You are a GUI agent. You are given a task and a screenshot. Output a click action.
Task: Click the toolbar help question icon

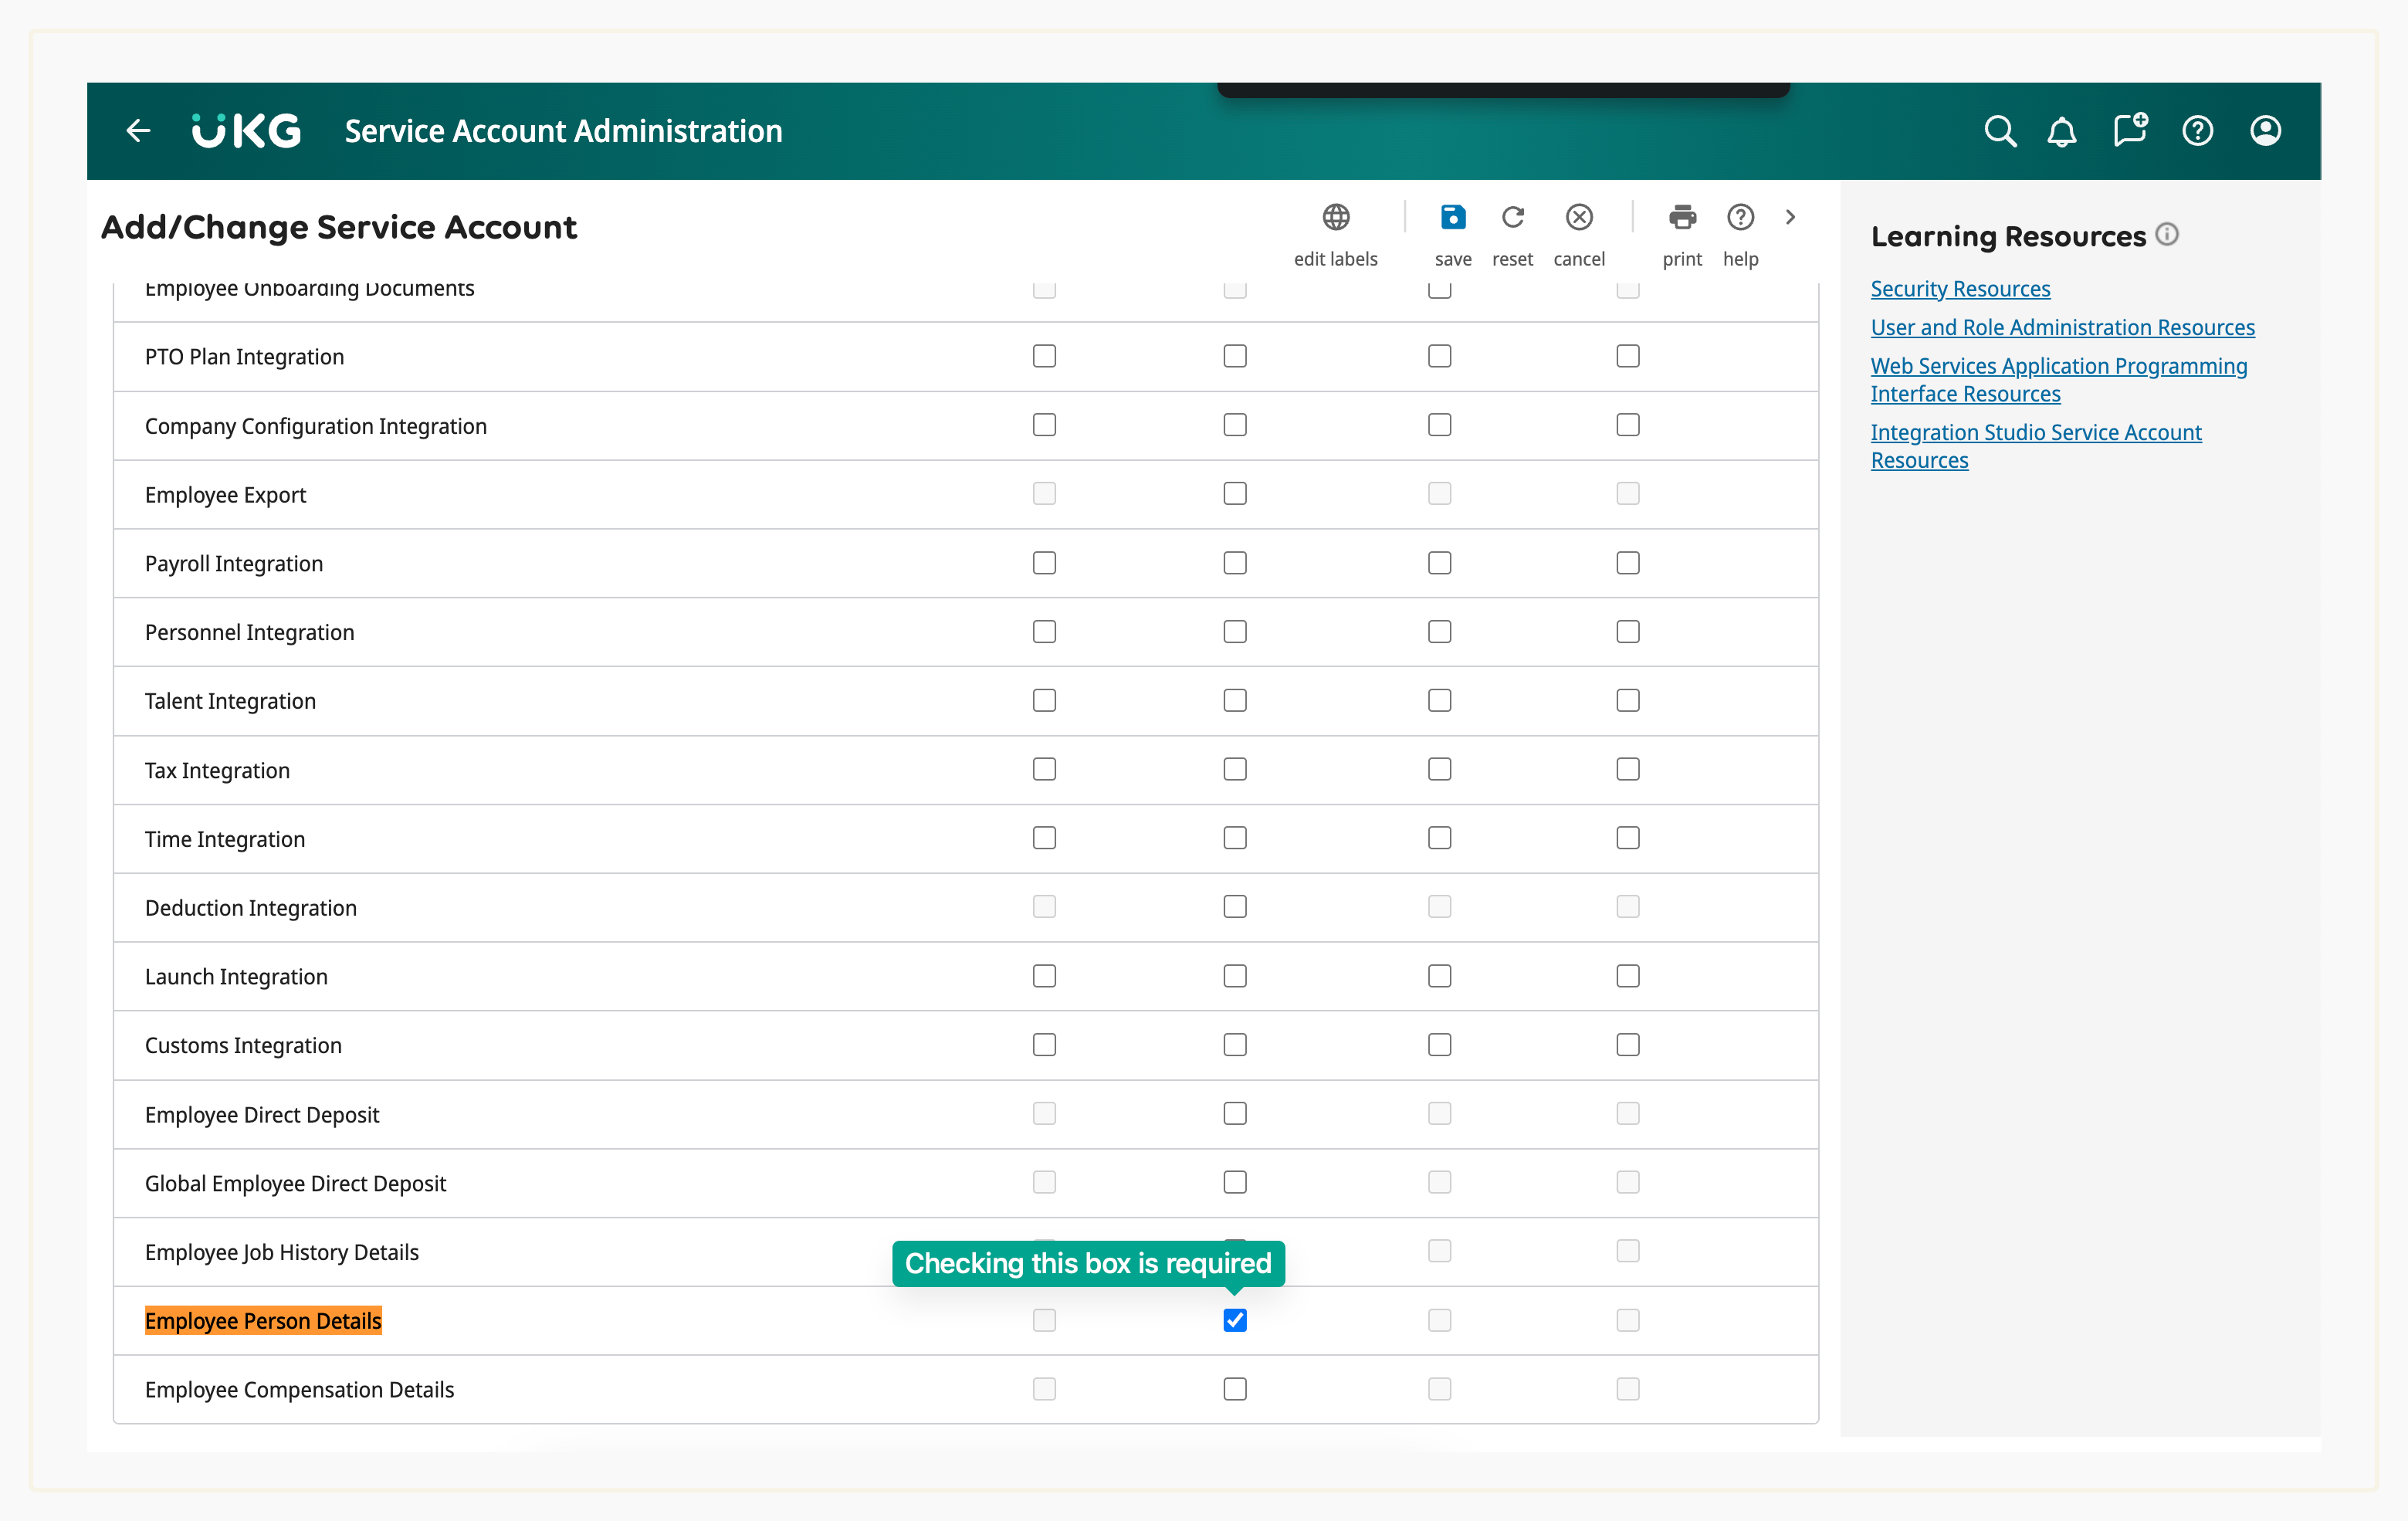tap(1740, 218)
